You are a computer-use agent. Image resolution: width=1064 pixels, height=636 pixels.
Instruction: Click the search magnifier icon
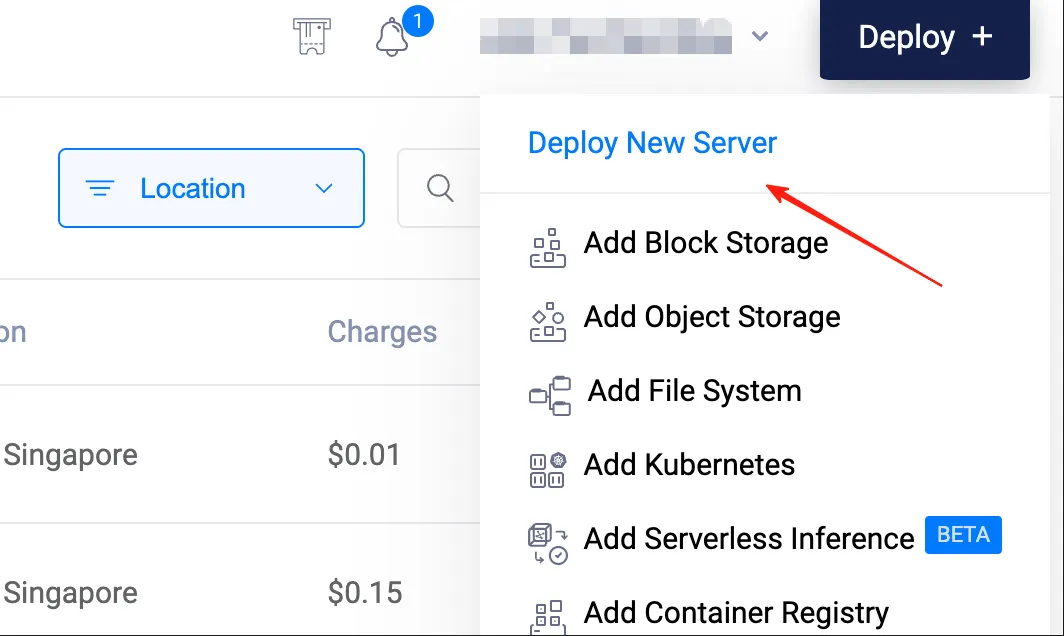pos(440,188)
